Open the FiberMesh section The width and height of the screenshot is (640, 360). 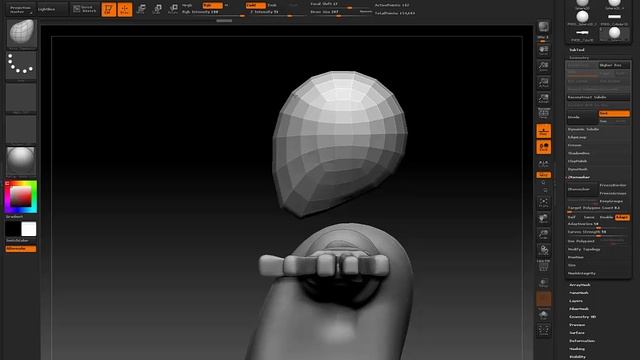(579, 309)
